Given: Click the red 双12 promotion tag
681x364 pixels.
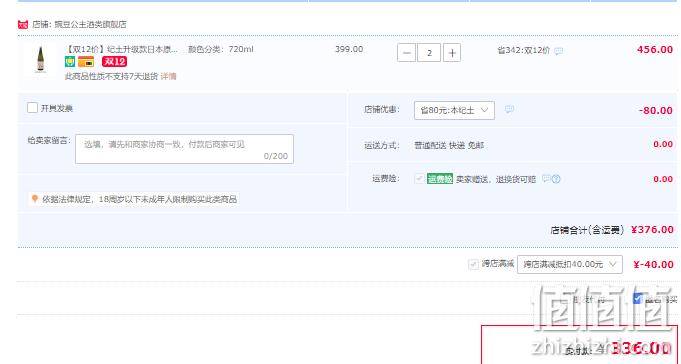Looking at the screenshot, I should click(x=114, y=62).
